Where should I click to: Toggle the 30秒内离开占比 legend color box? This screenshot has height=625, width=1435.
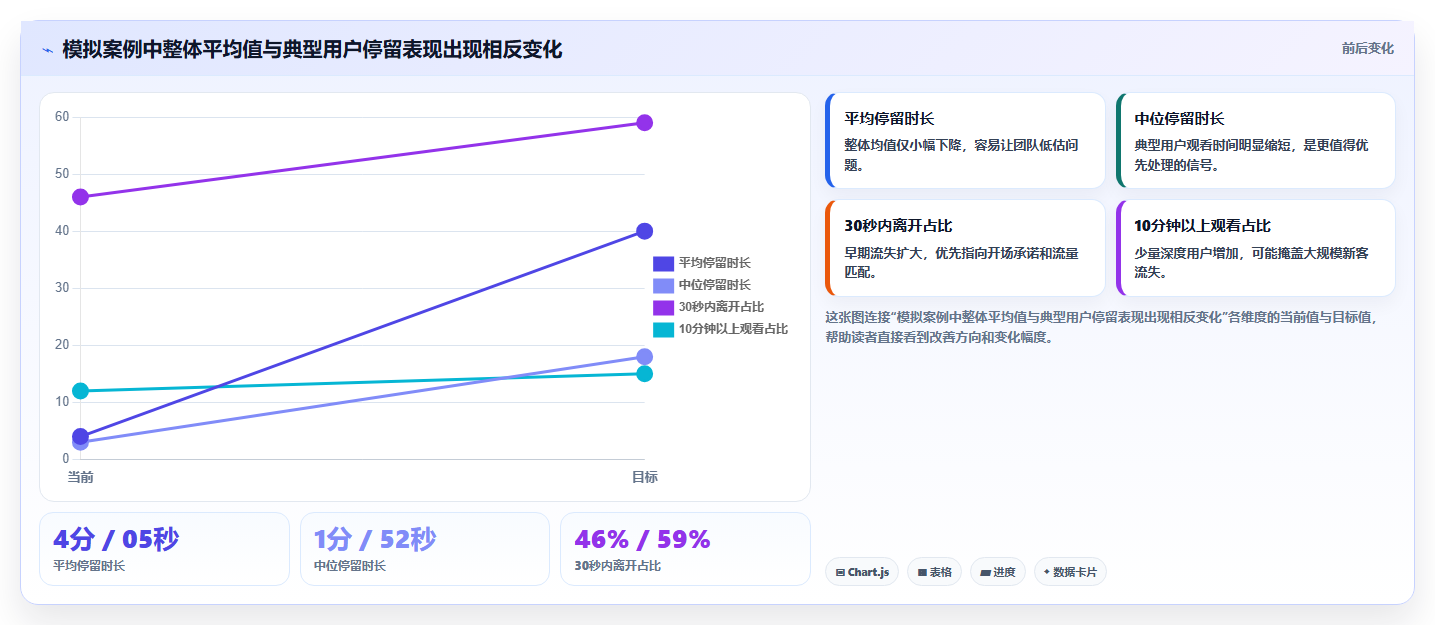(x=663, y=307)
